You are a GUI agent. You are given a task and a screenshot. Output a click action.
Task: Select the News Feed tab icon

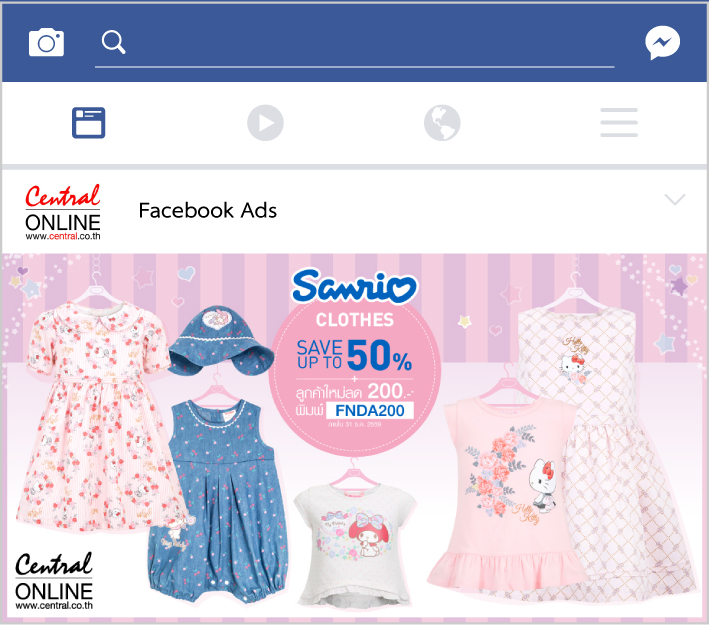89,123
